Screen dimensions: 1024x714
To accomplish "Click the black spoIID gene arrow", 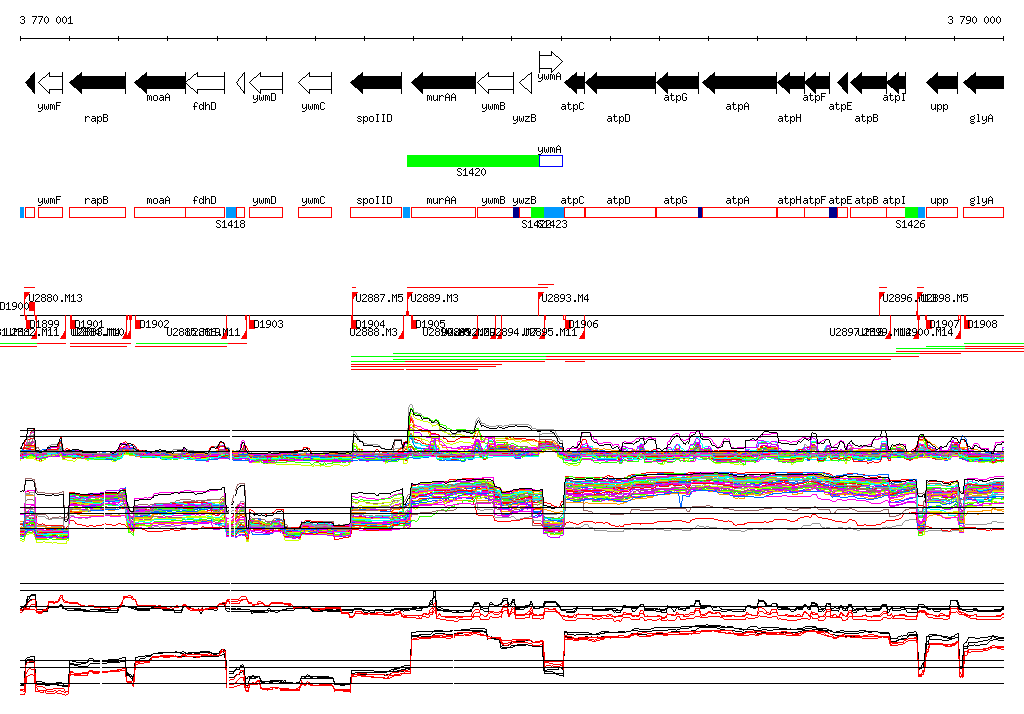I will pyautogui.click(x=376, y=83).
